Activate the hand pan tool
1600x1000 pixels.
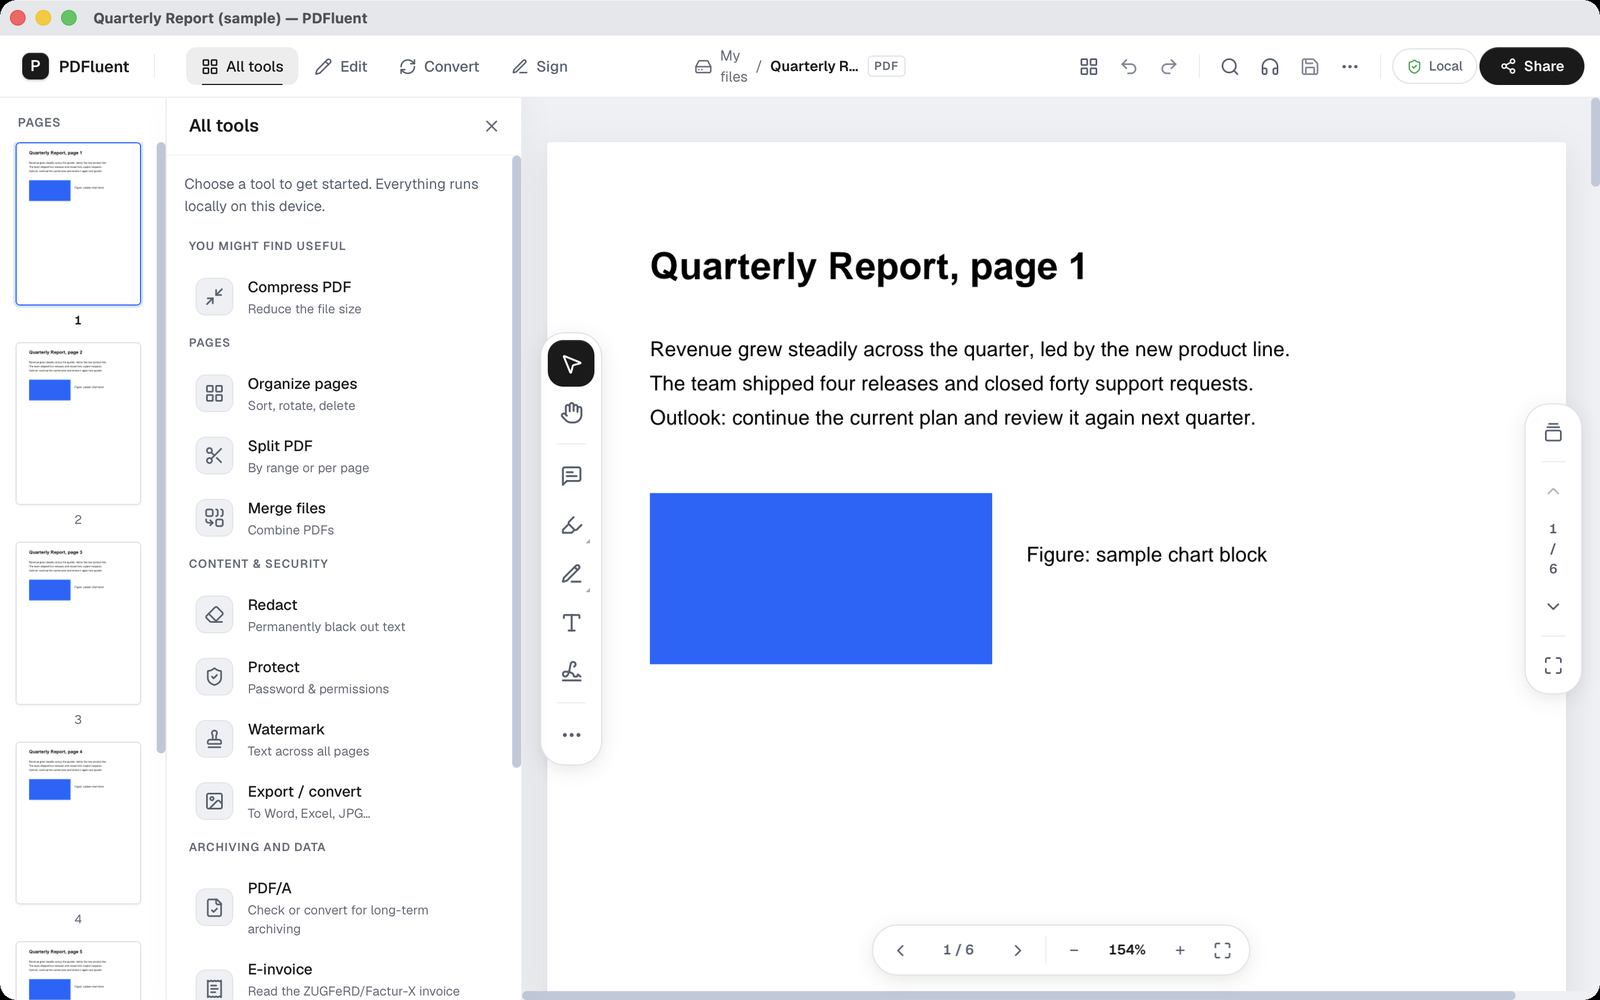tap(571, 413)
